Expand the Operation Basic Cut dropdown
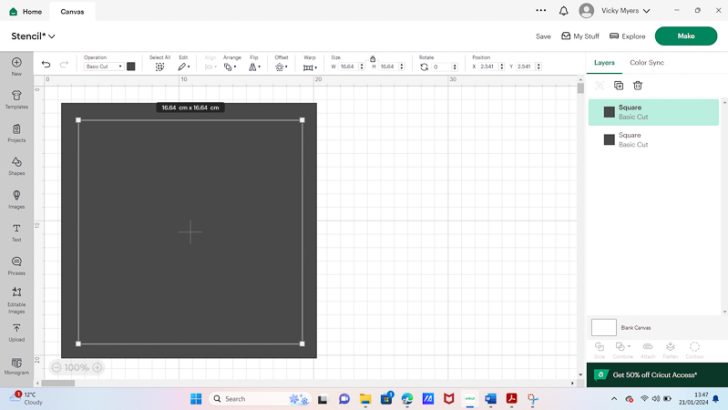This screenshot has height=410, width=728. [x=103, y=66]
